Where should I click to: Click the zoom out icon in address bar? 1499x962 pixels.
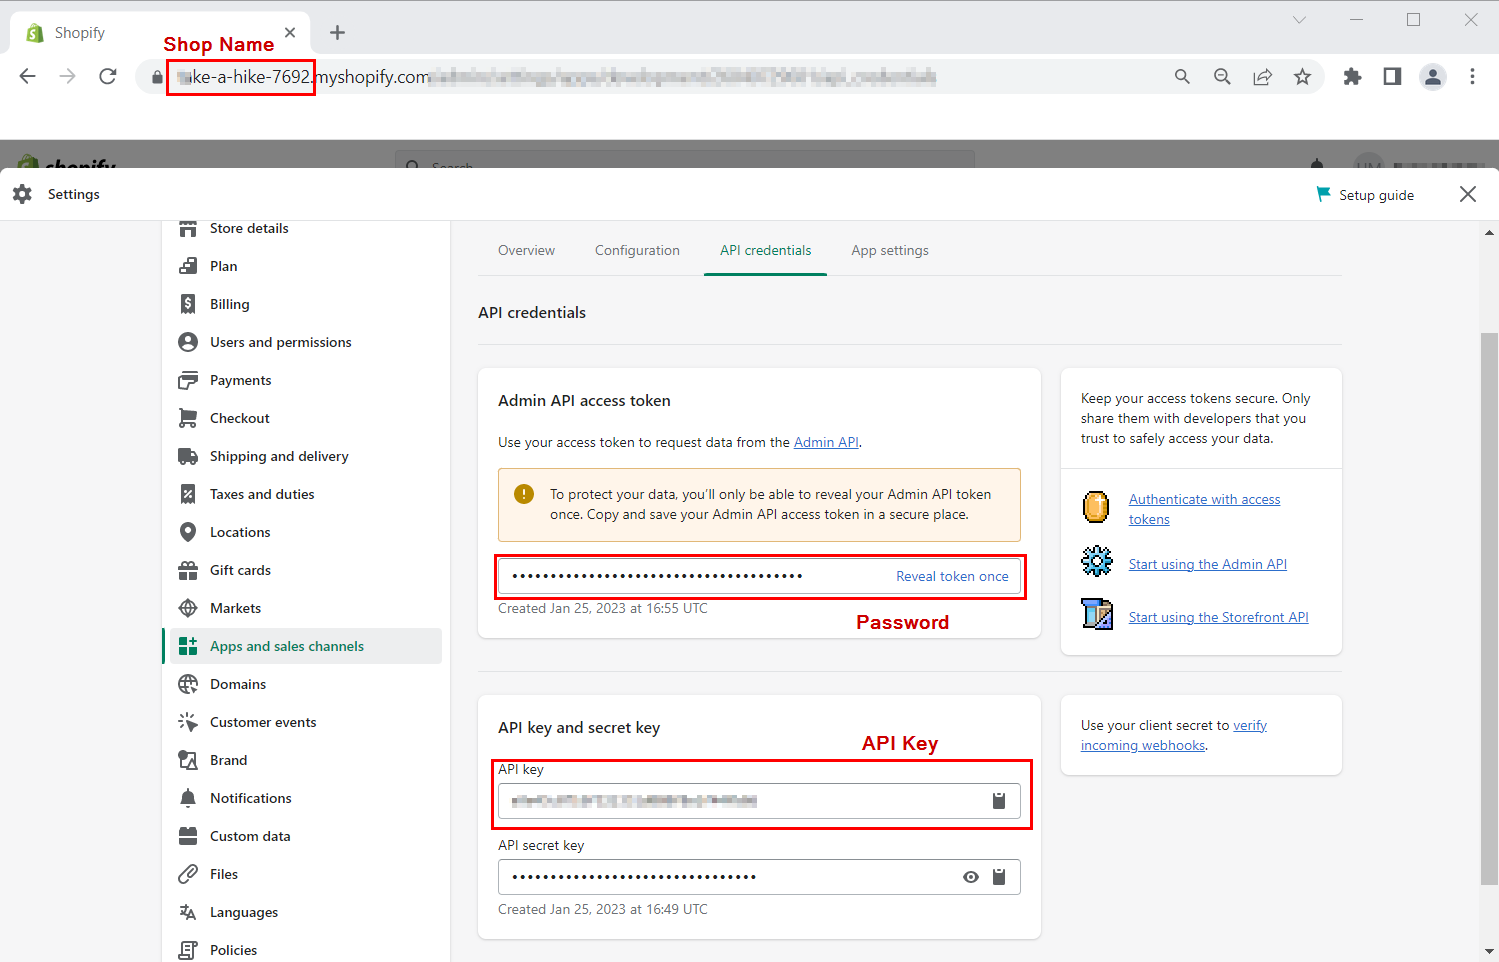point(1222,76)
